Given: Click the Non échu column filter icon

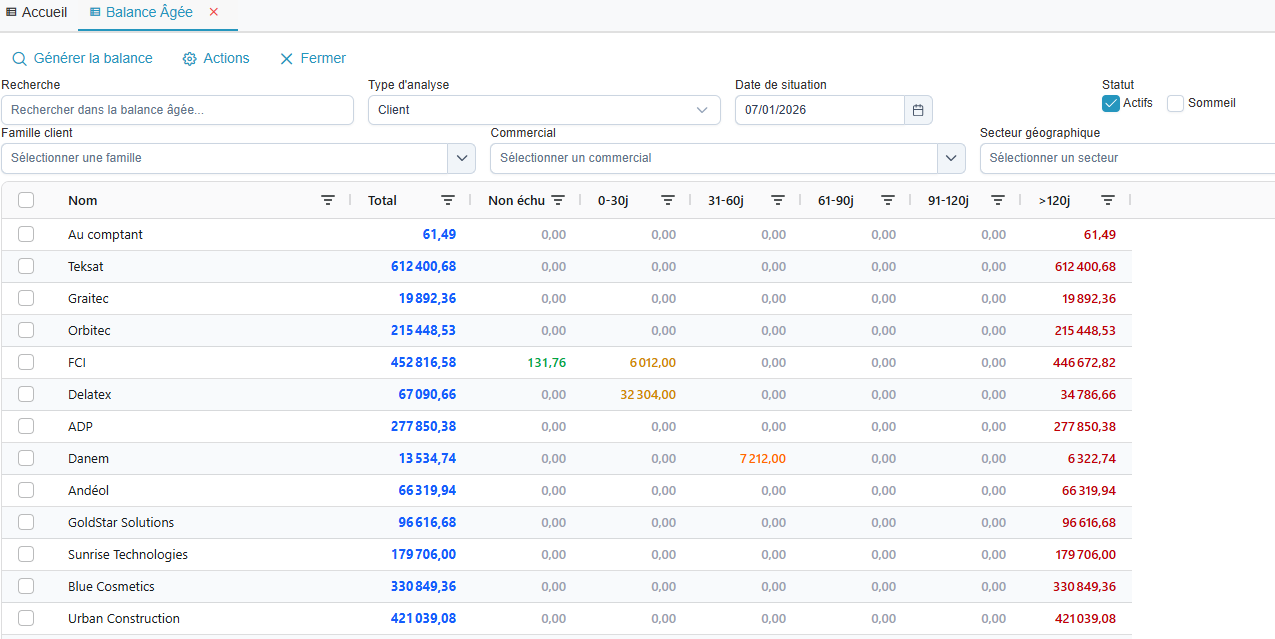Looking at the screenshot, I should coord(558,200).
